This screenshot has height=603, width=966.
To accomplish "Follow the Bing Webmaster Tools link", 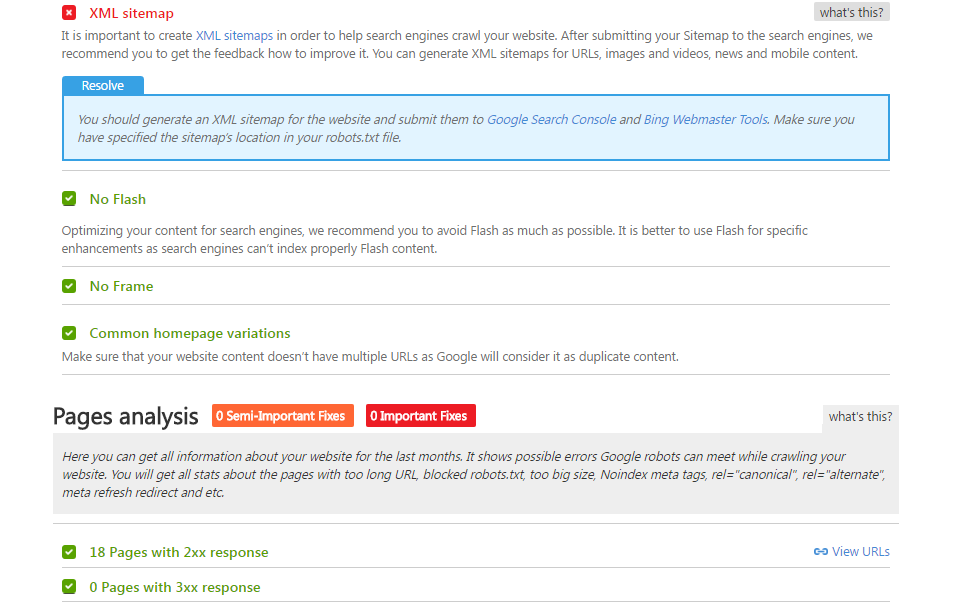I will 705,119.
